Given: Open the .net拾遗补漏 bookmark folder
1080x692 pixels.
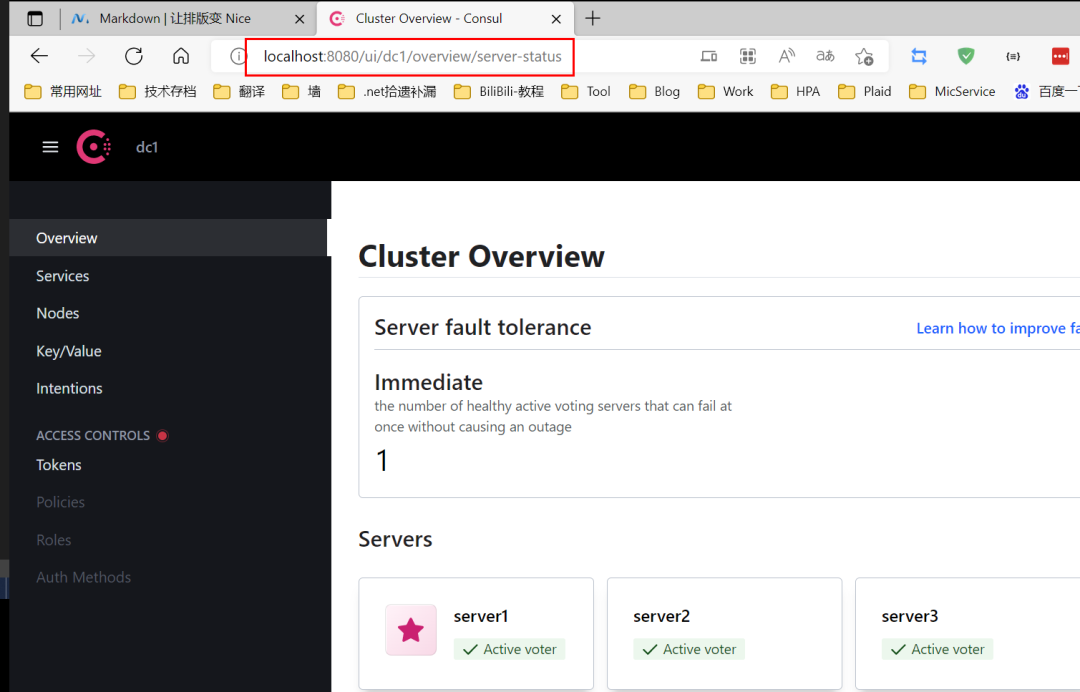Looking at the screenshot, I should point(387,92).
